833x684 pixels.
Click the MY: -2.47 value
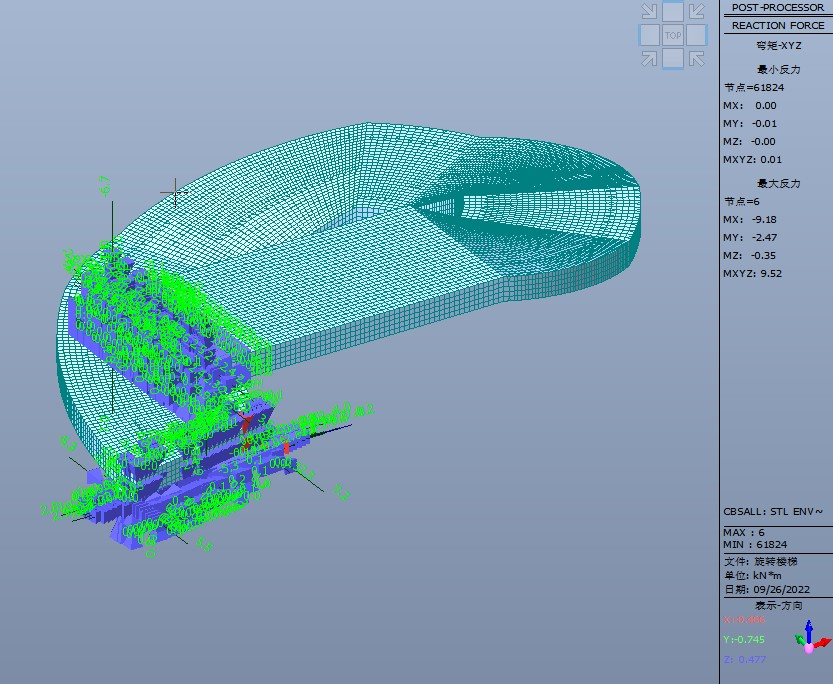pyautogui.click(x=750, y=237)
